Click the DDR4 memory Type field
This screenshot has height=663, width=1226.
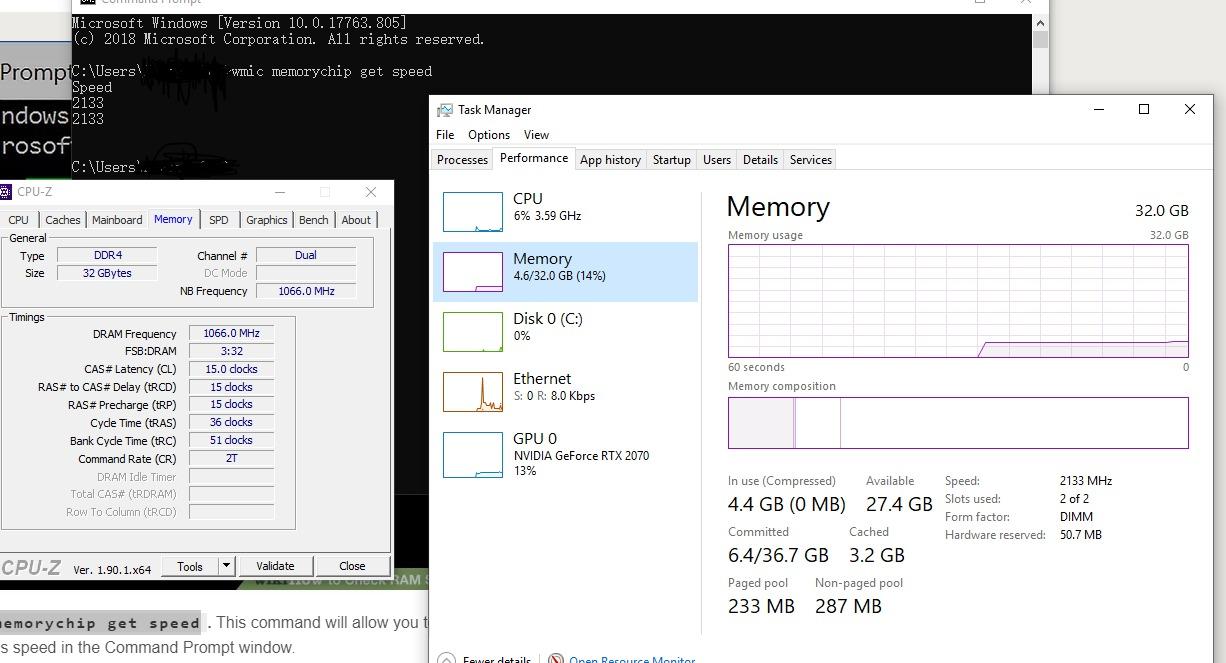coord(107,255)
